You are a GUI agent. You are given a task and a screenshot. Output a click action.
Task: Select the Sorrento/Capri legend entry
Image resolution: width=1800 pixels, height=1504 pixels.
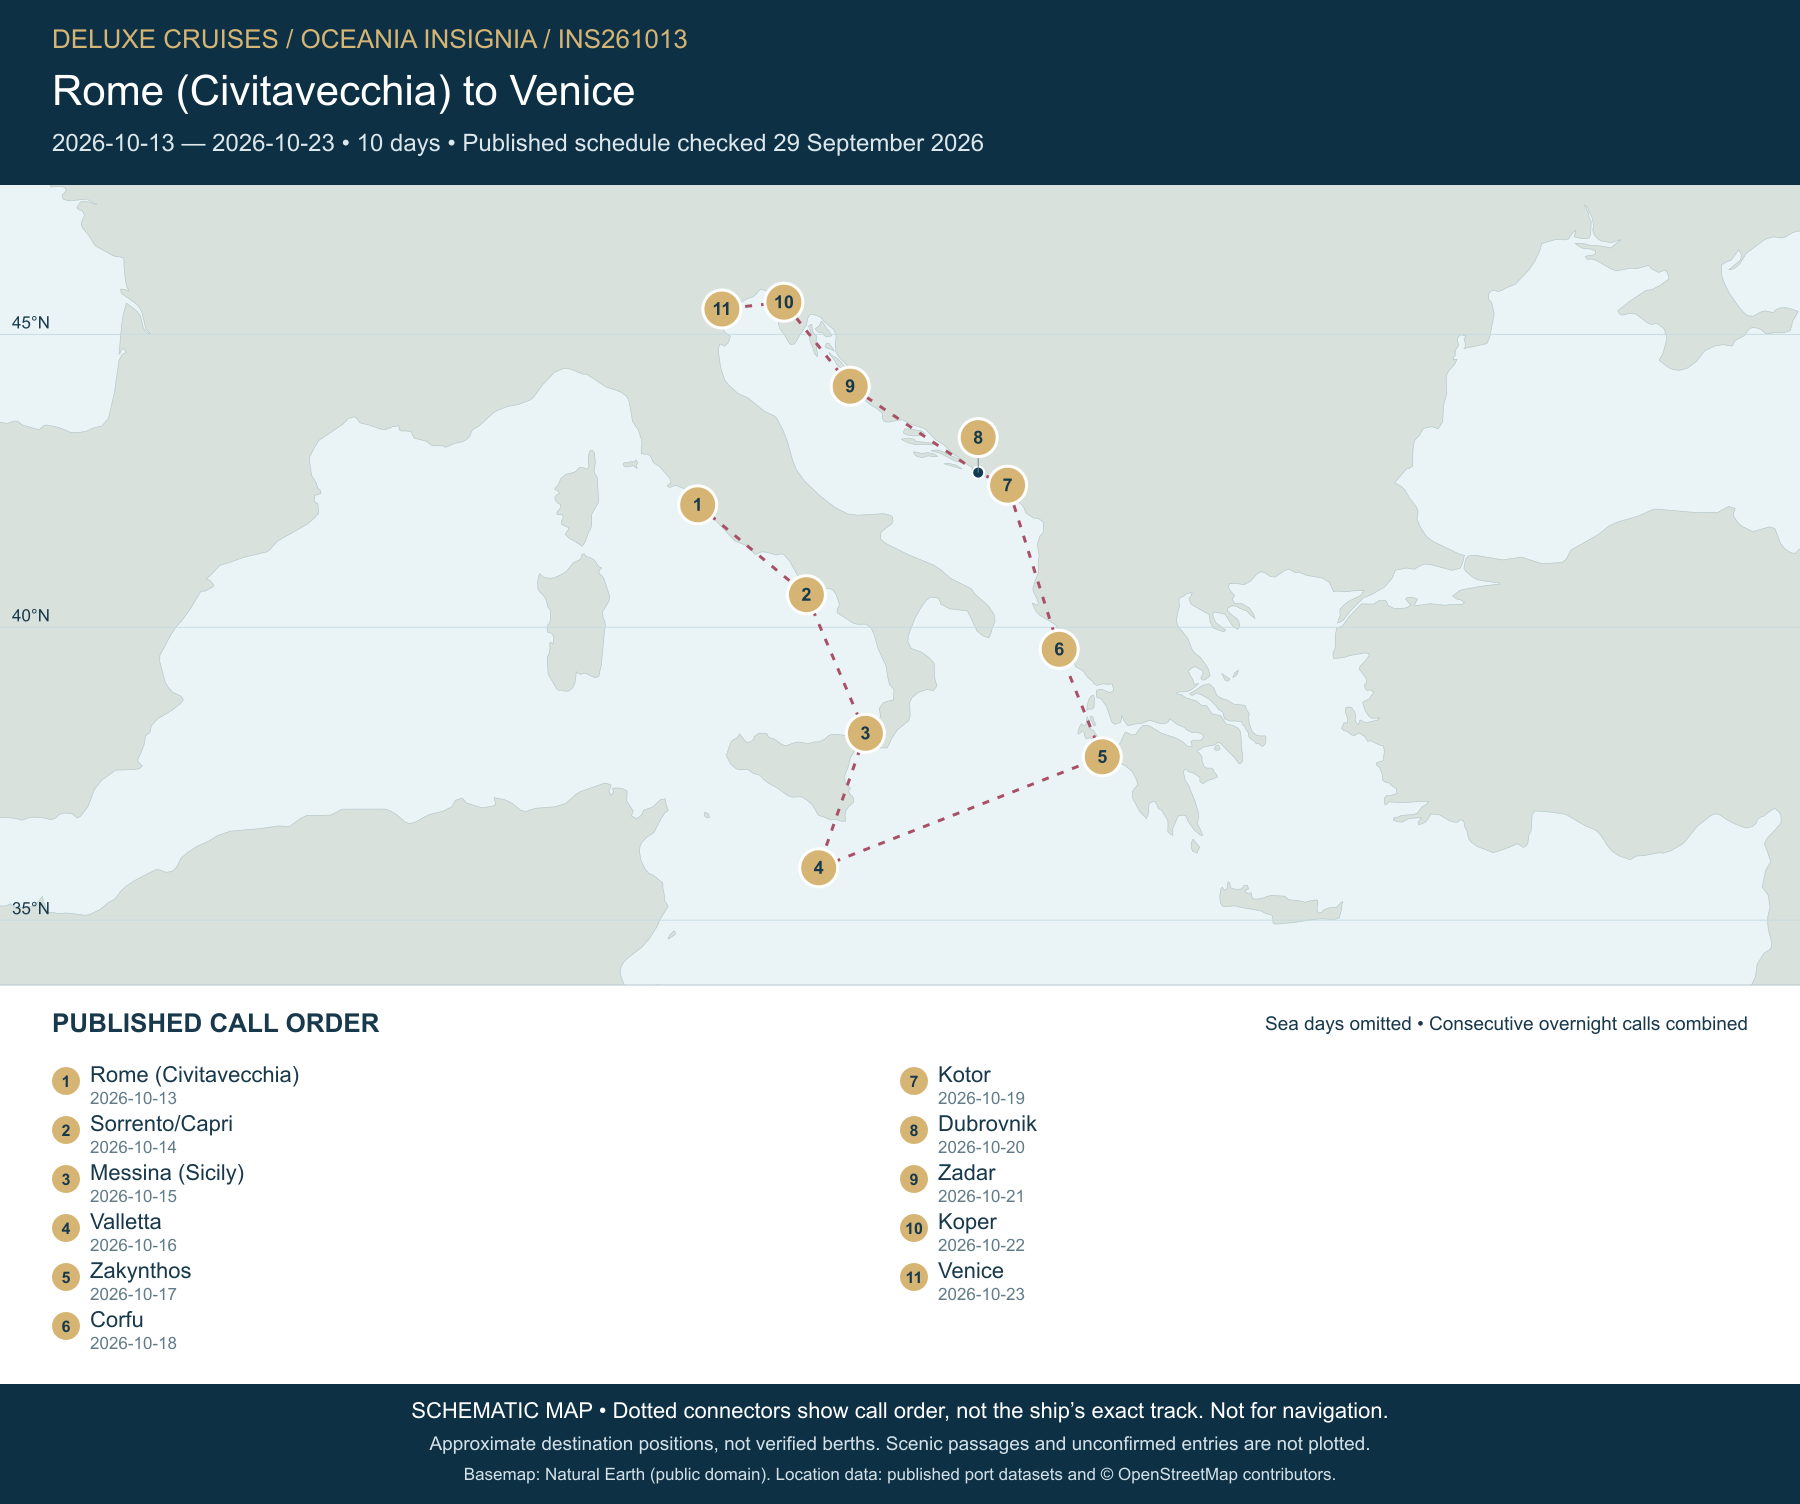tap(143, 1134)
